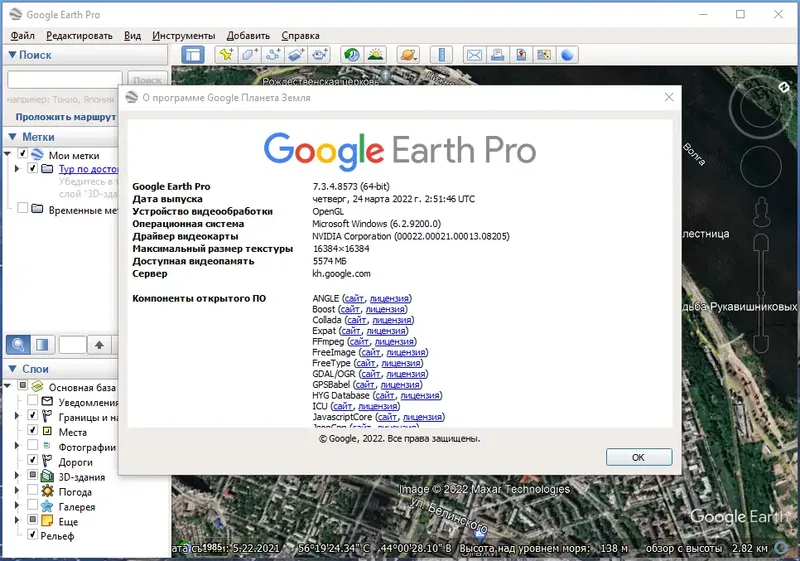Screen dimensions: 800x561
Task: Add a placemark with the yellow pin tool
Action: [x=226, y=55]
